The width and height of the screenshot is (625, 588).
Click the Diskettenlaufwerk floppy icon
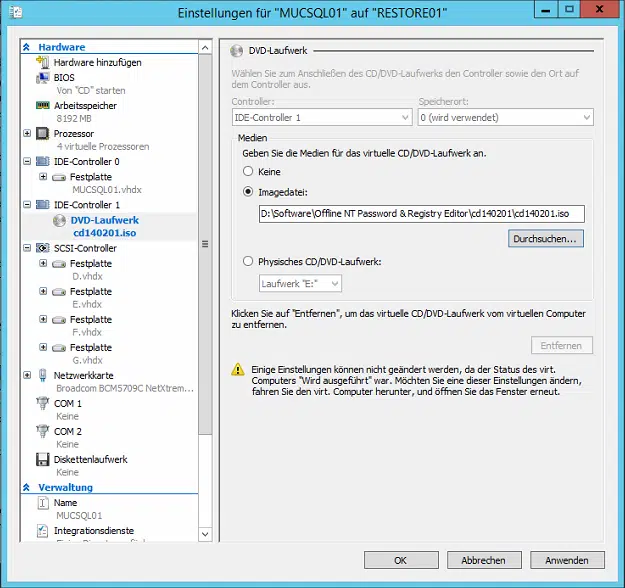point(43,460)
